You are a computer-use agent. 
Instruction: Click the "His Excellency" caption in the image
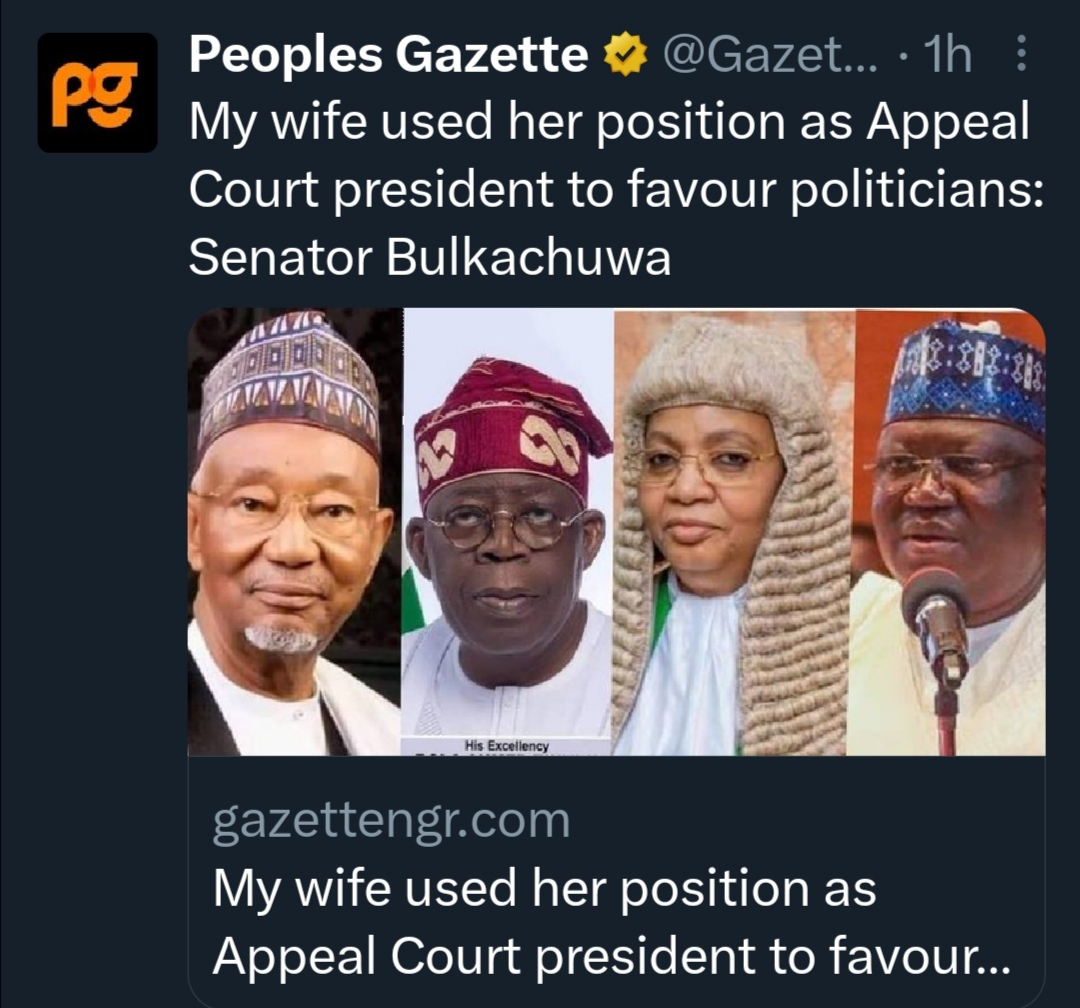click(x=507, y=745)
